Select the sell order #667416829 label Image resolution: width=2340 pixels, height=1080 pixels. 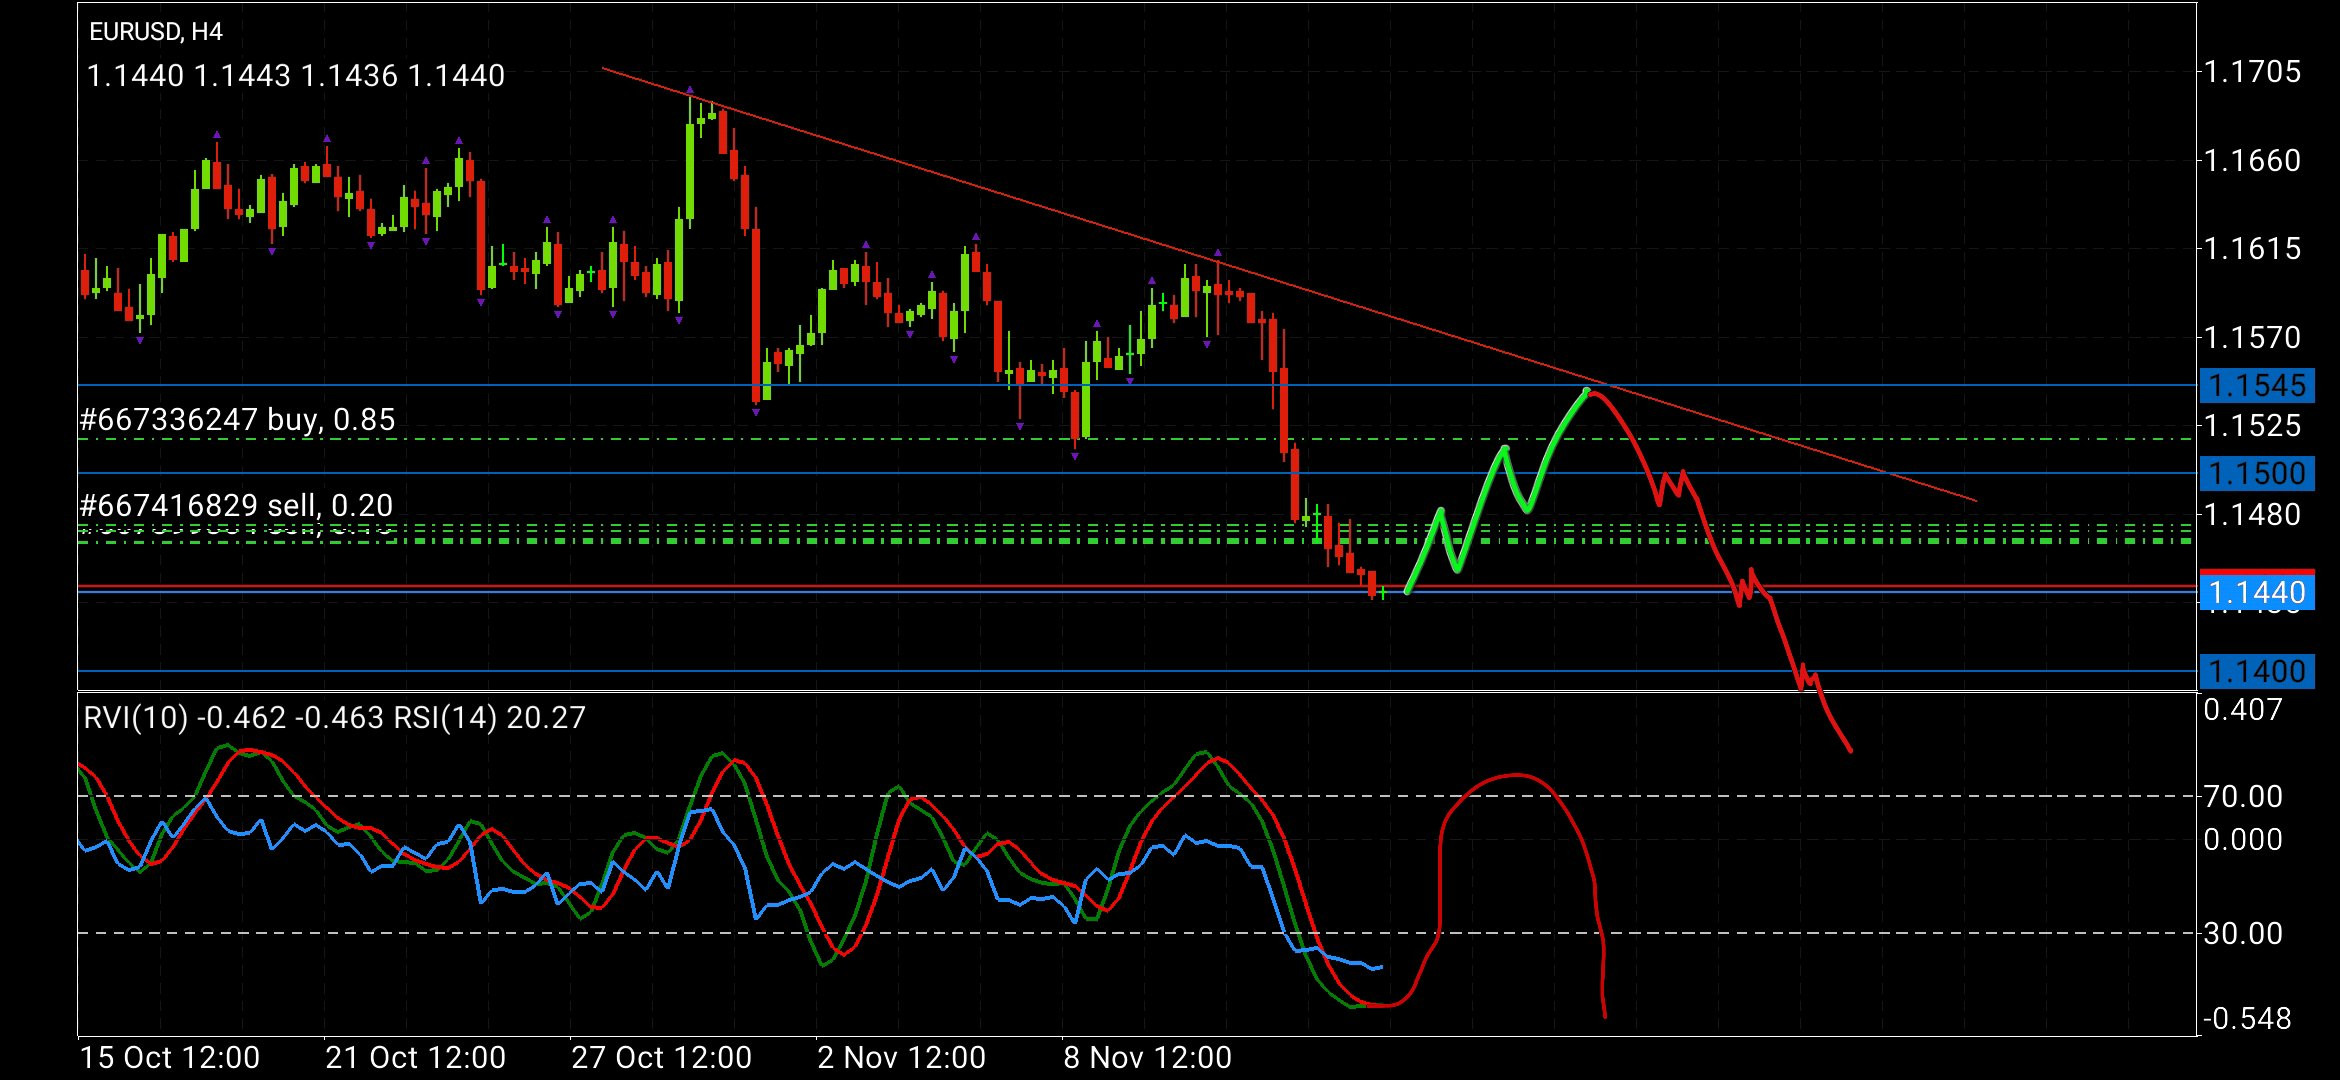coord(236,506)
